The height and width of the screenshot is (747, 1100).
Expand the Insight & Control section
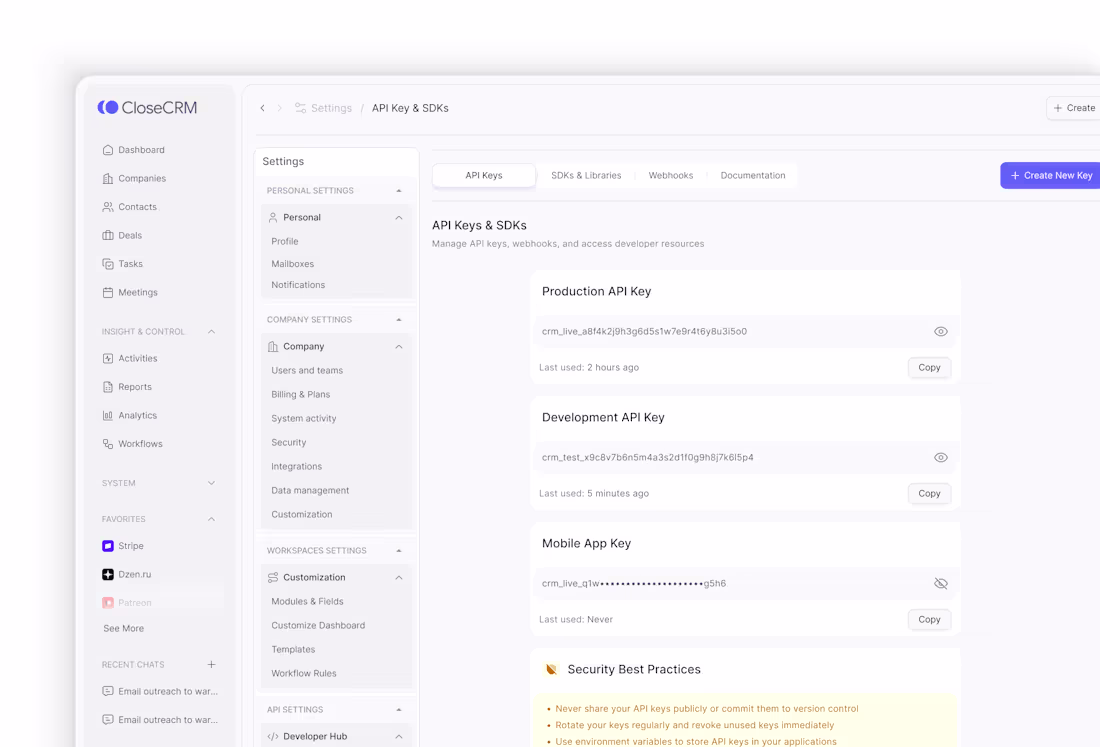211,331
